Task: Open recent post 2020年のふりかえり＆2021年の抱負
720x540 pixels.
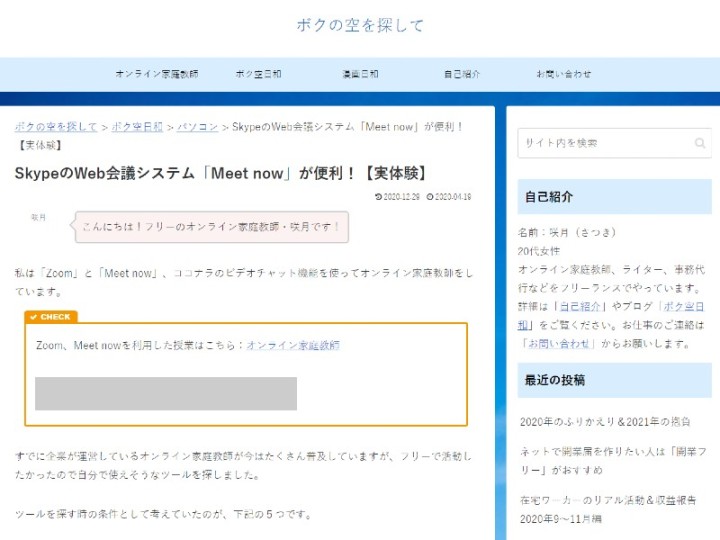Action: (x=605, y=422)
